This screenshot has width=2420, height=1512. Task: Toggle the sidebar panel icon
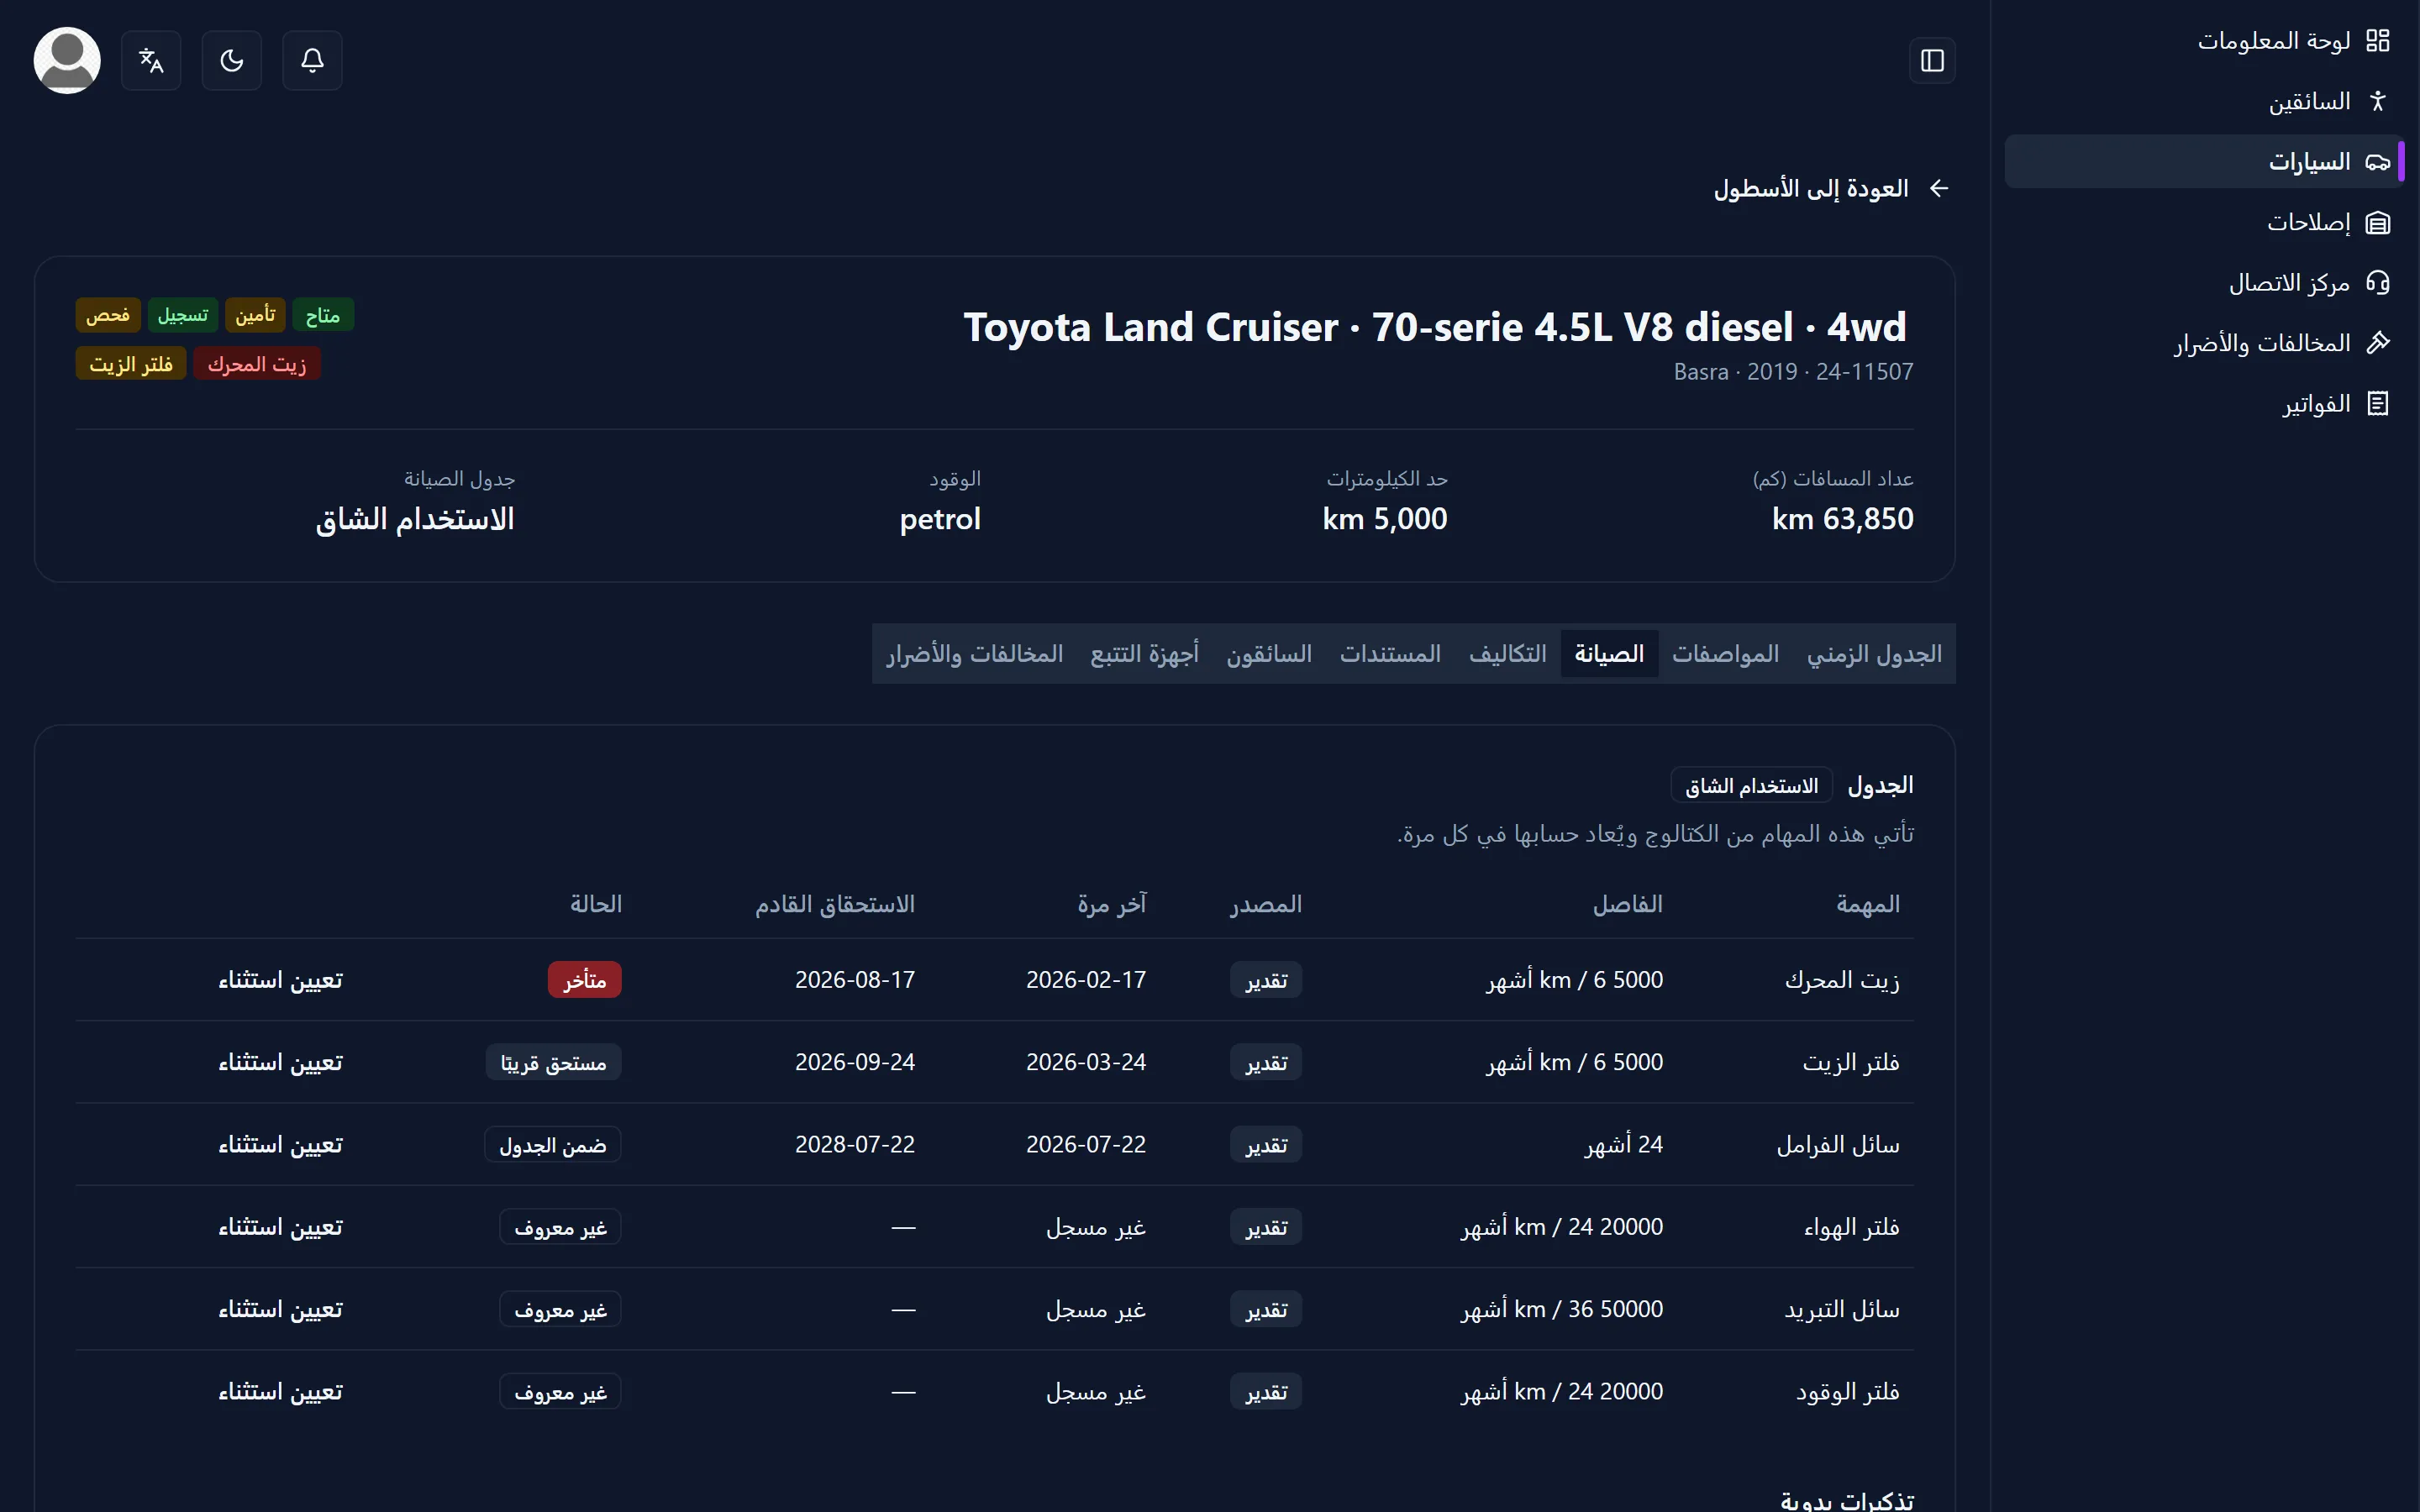pos(1932,61)
